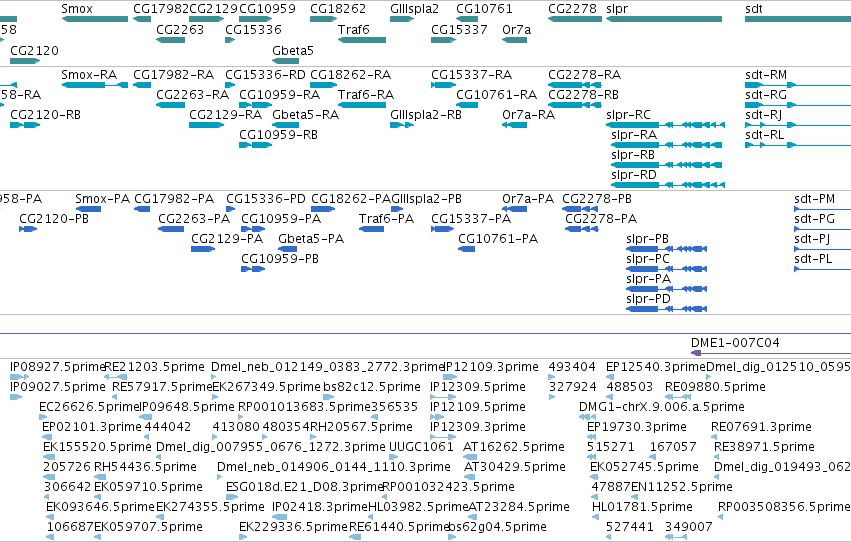This screenshot has width=851, height=542.
Task: Click the UUGC1061 EST label
Action: 421,447
